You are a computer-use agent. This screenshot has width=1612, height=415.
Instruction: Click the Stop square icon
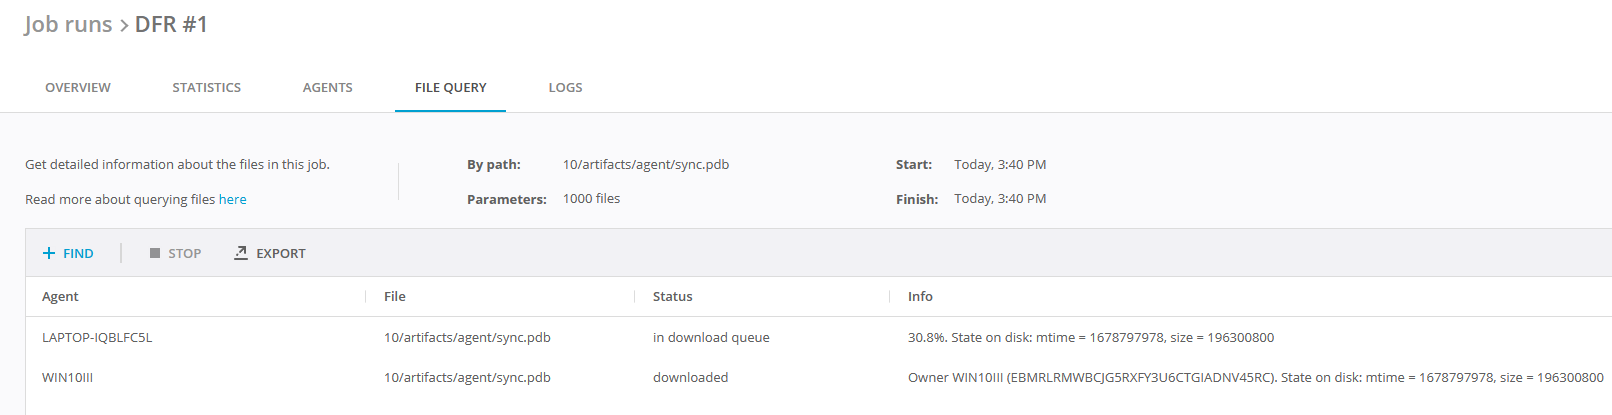click(x=155, y=253)
